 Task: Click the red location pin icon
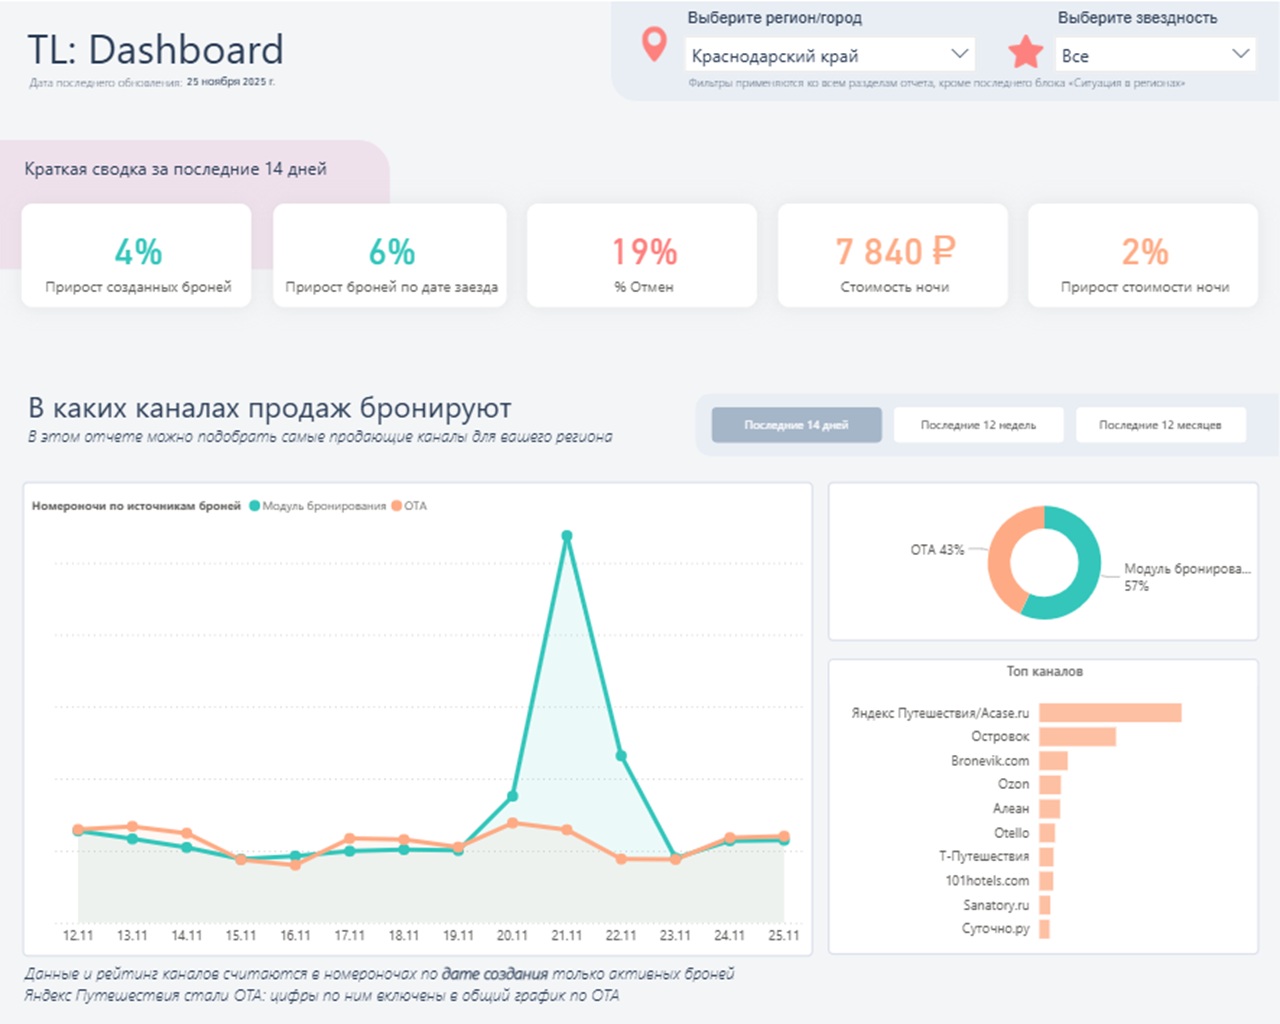(x=654, y=45)
